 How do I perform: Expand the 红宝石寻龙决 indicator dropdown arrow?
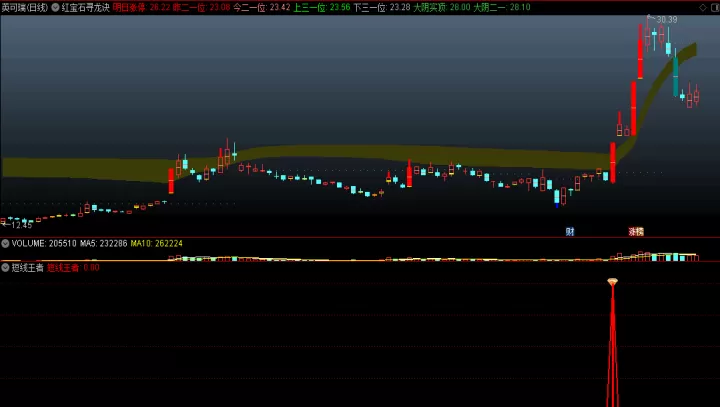tap(56, 7)
